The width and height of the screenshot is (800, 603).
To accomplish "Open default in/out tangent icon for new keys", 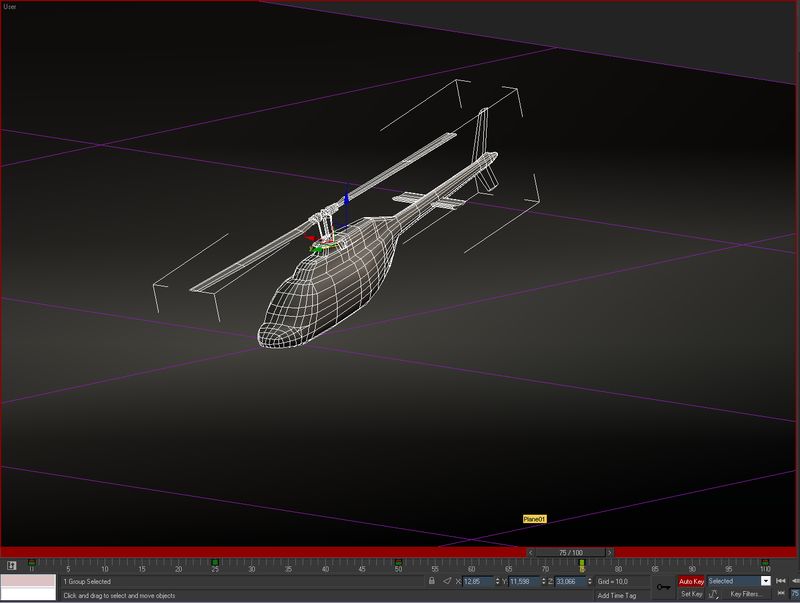I will 713,594.
